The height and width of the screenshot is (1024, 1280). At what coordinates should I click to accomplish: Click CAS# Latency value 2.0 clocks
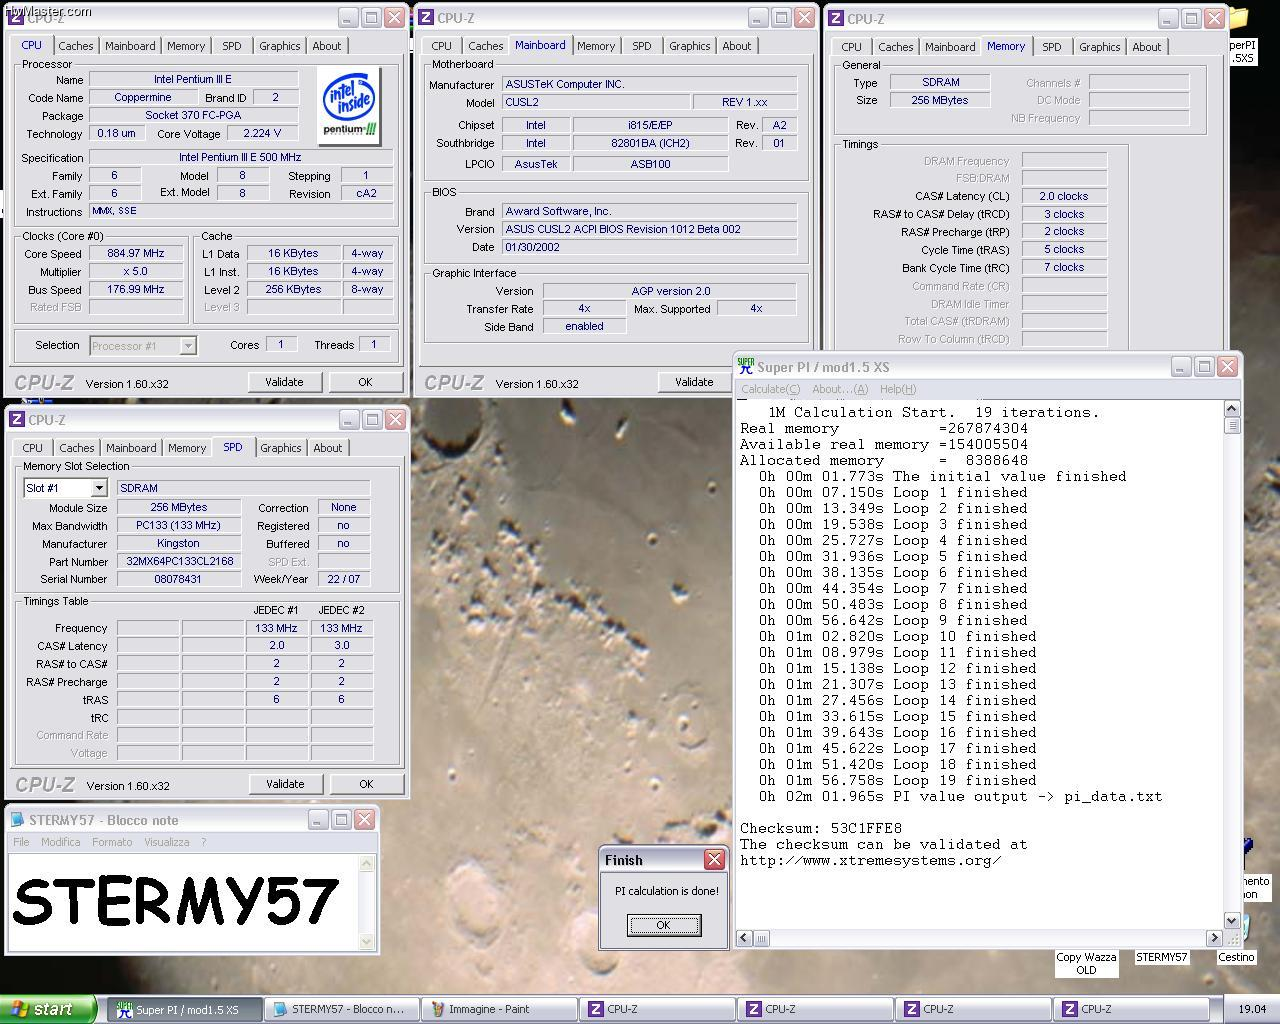click(1064, 196)
